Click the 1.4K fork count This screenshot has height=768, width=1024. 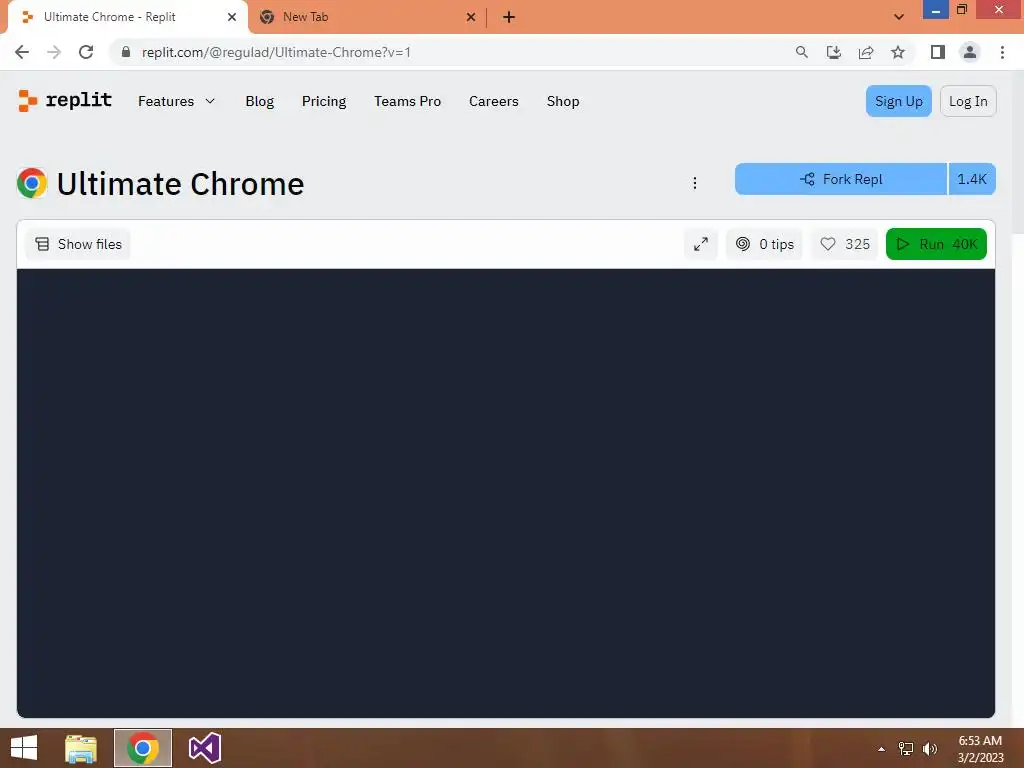click(972, 179)
